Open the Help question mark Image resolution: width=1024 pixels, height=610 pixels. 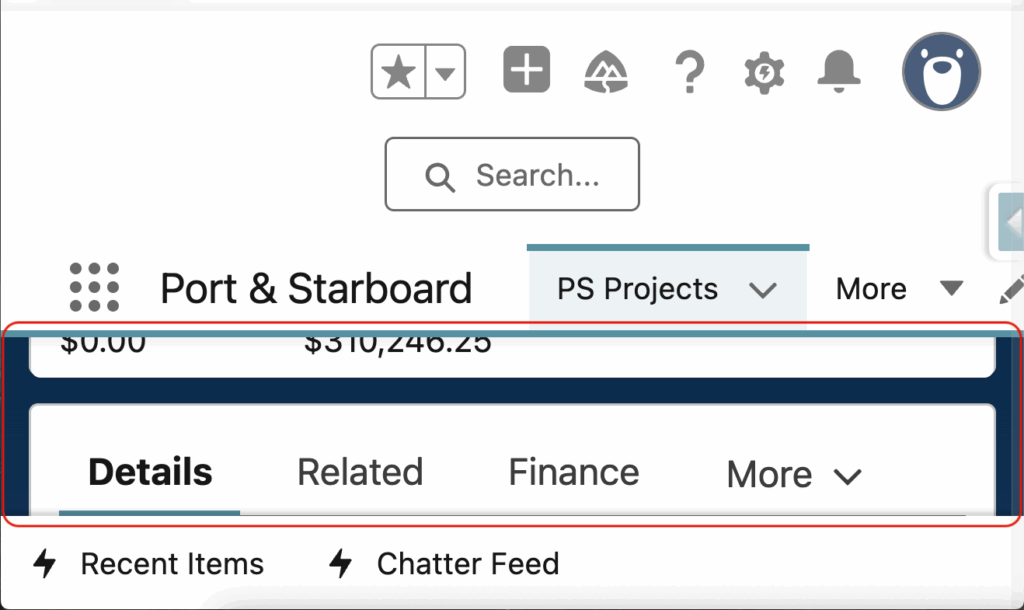[x=688, y=72]
